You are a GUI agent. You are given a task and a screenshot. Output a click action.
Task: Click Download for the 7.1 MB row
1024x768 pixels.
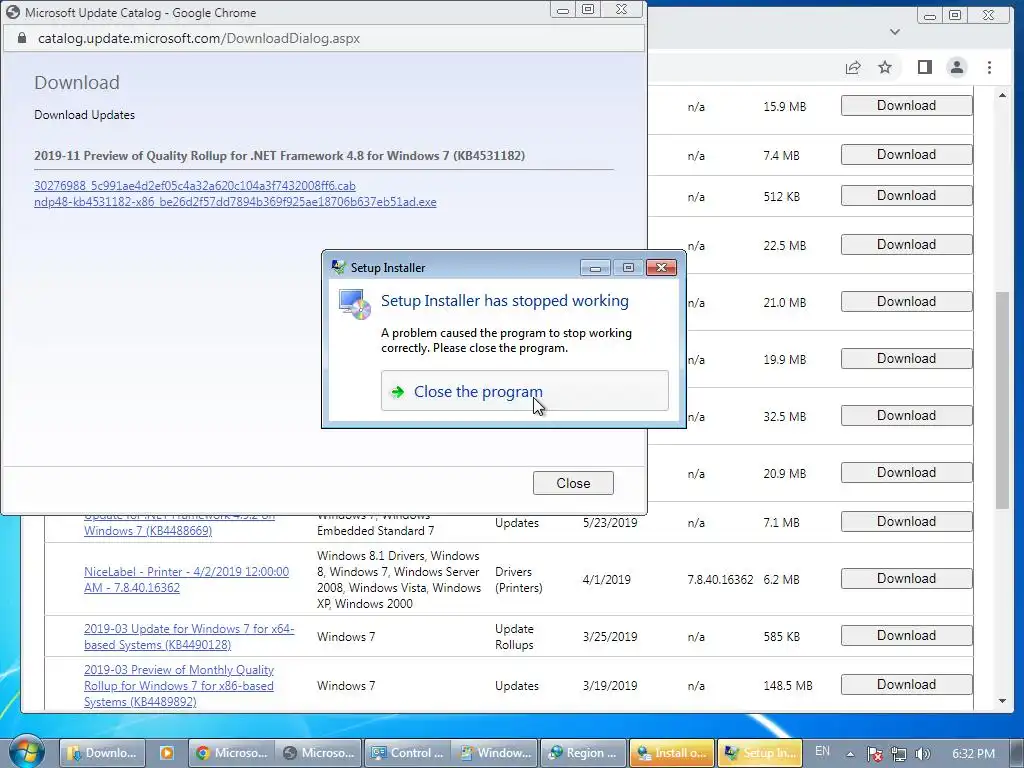906,522
